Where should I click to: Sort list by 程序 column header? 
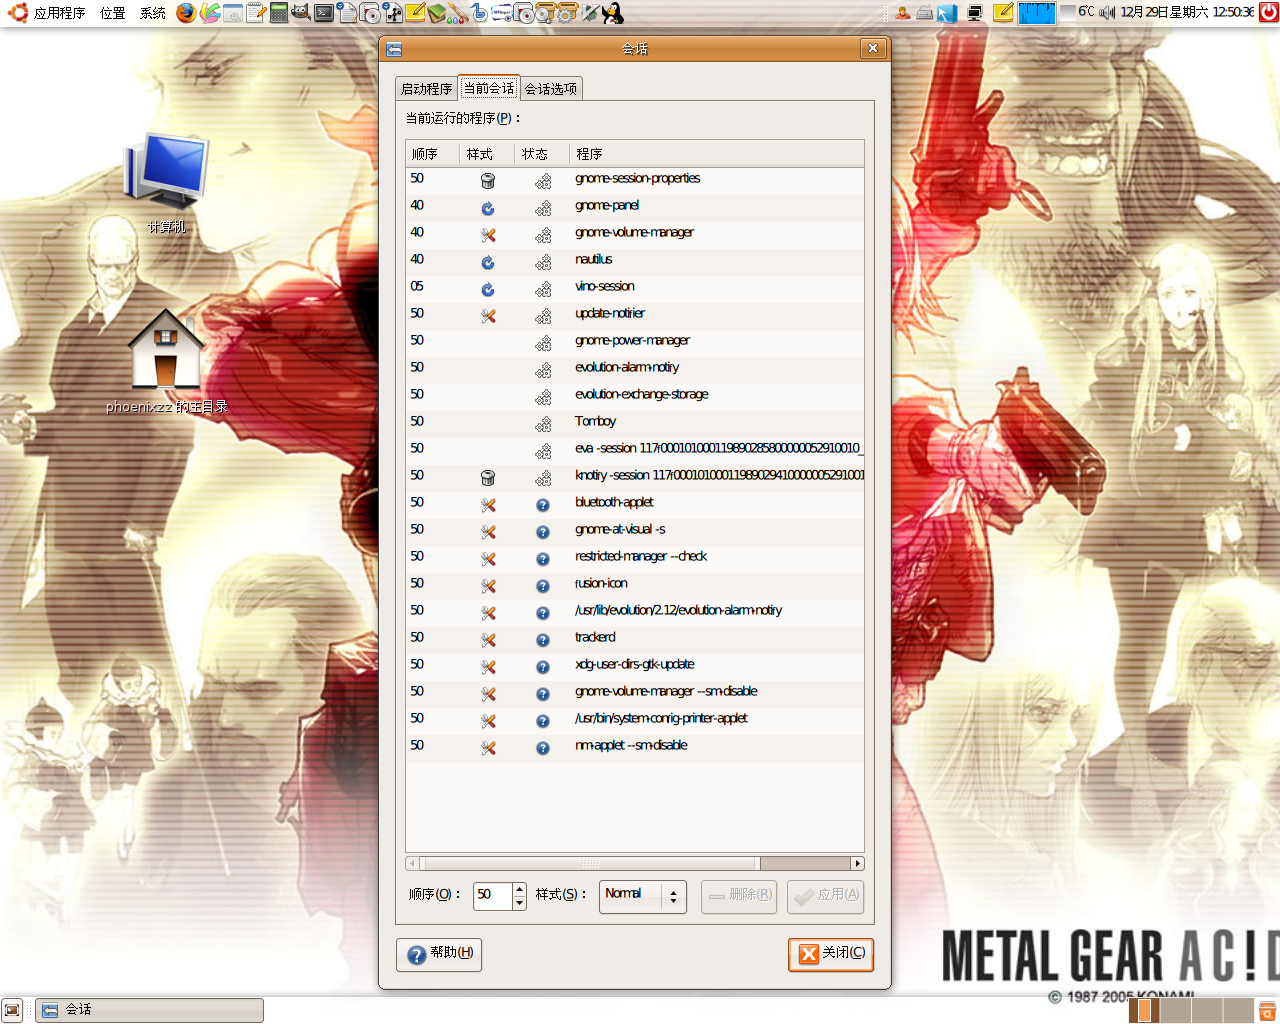coord(716,154)
